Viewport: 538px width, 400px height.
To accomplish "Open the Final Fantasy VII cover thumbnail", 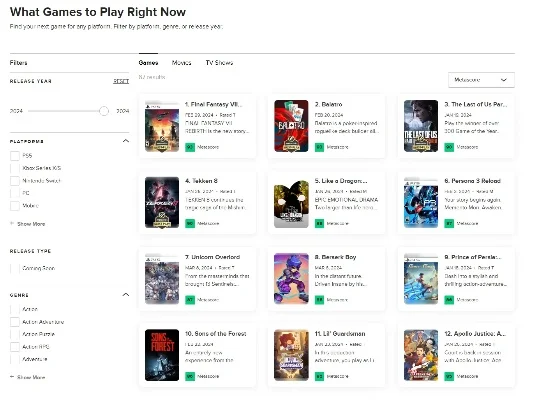I will pos(162,126).
